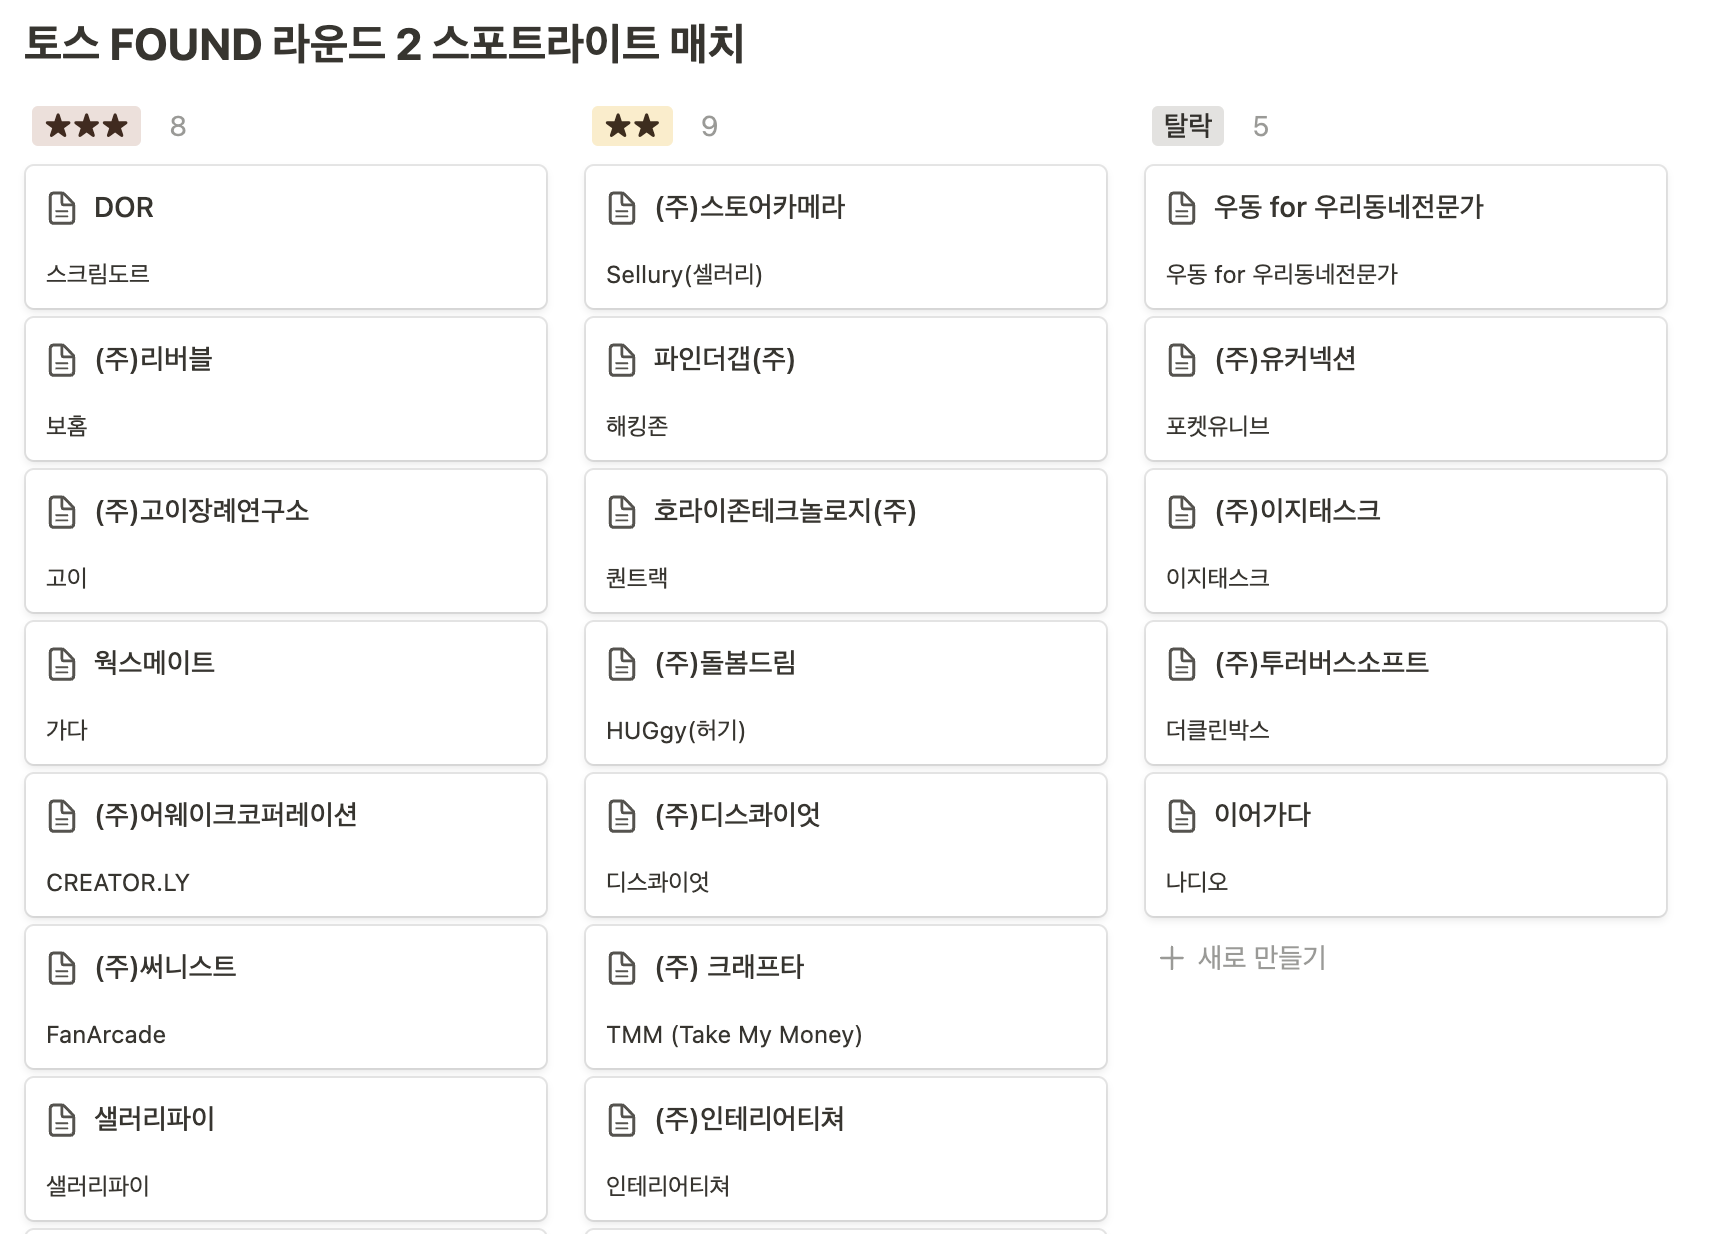This screenshot has width=1710, height=1234.
Task: Add new card with 새로 만들기
Action: pyautogui.click(x=1243, y=958)
